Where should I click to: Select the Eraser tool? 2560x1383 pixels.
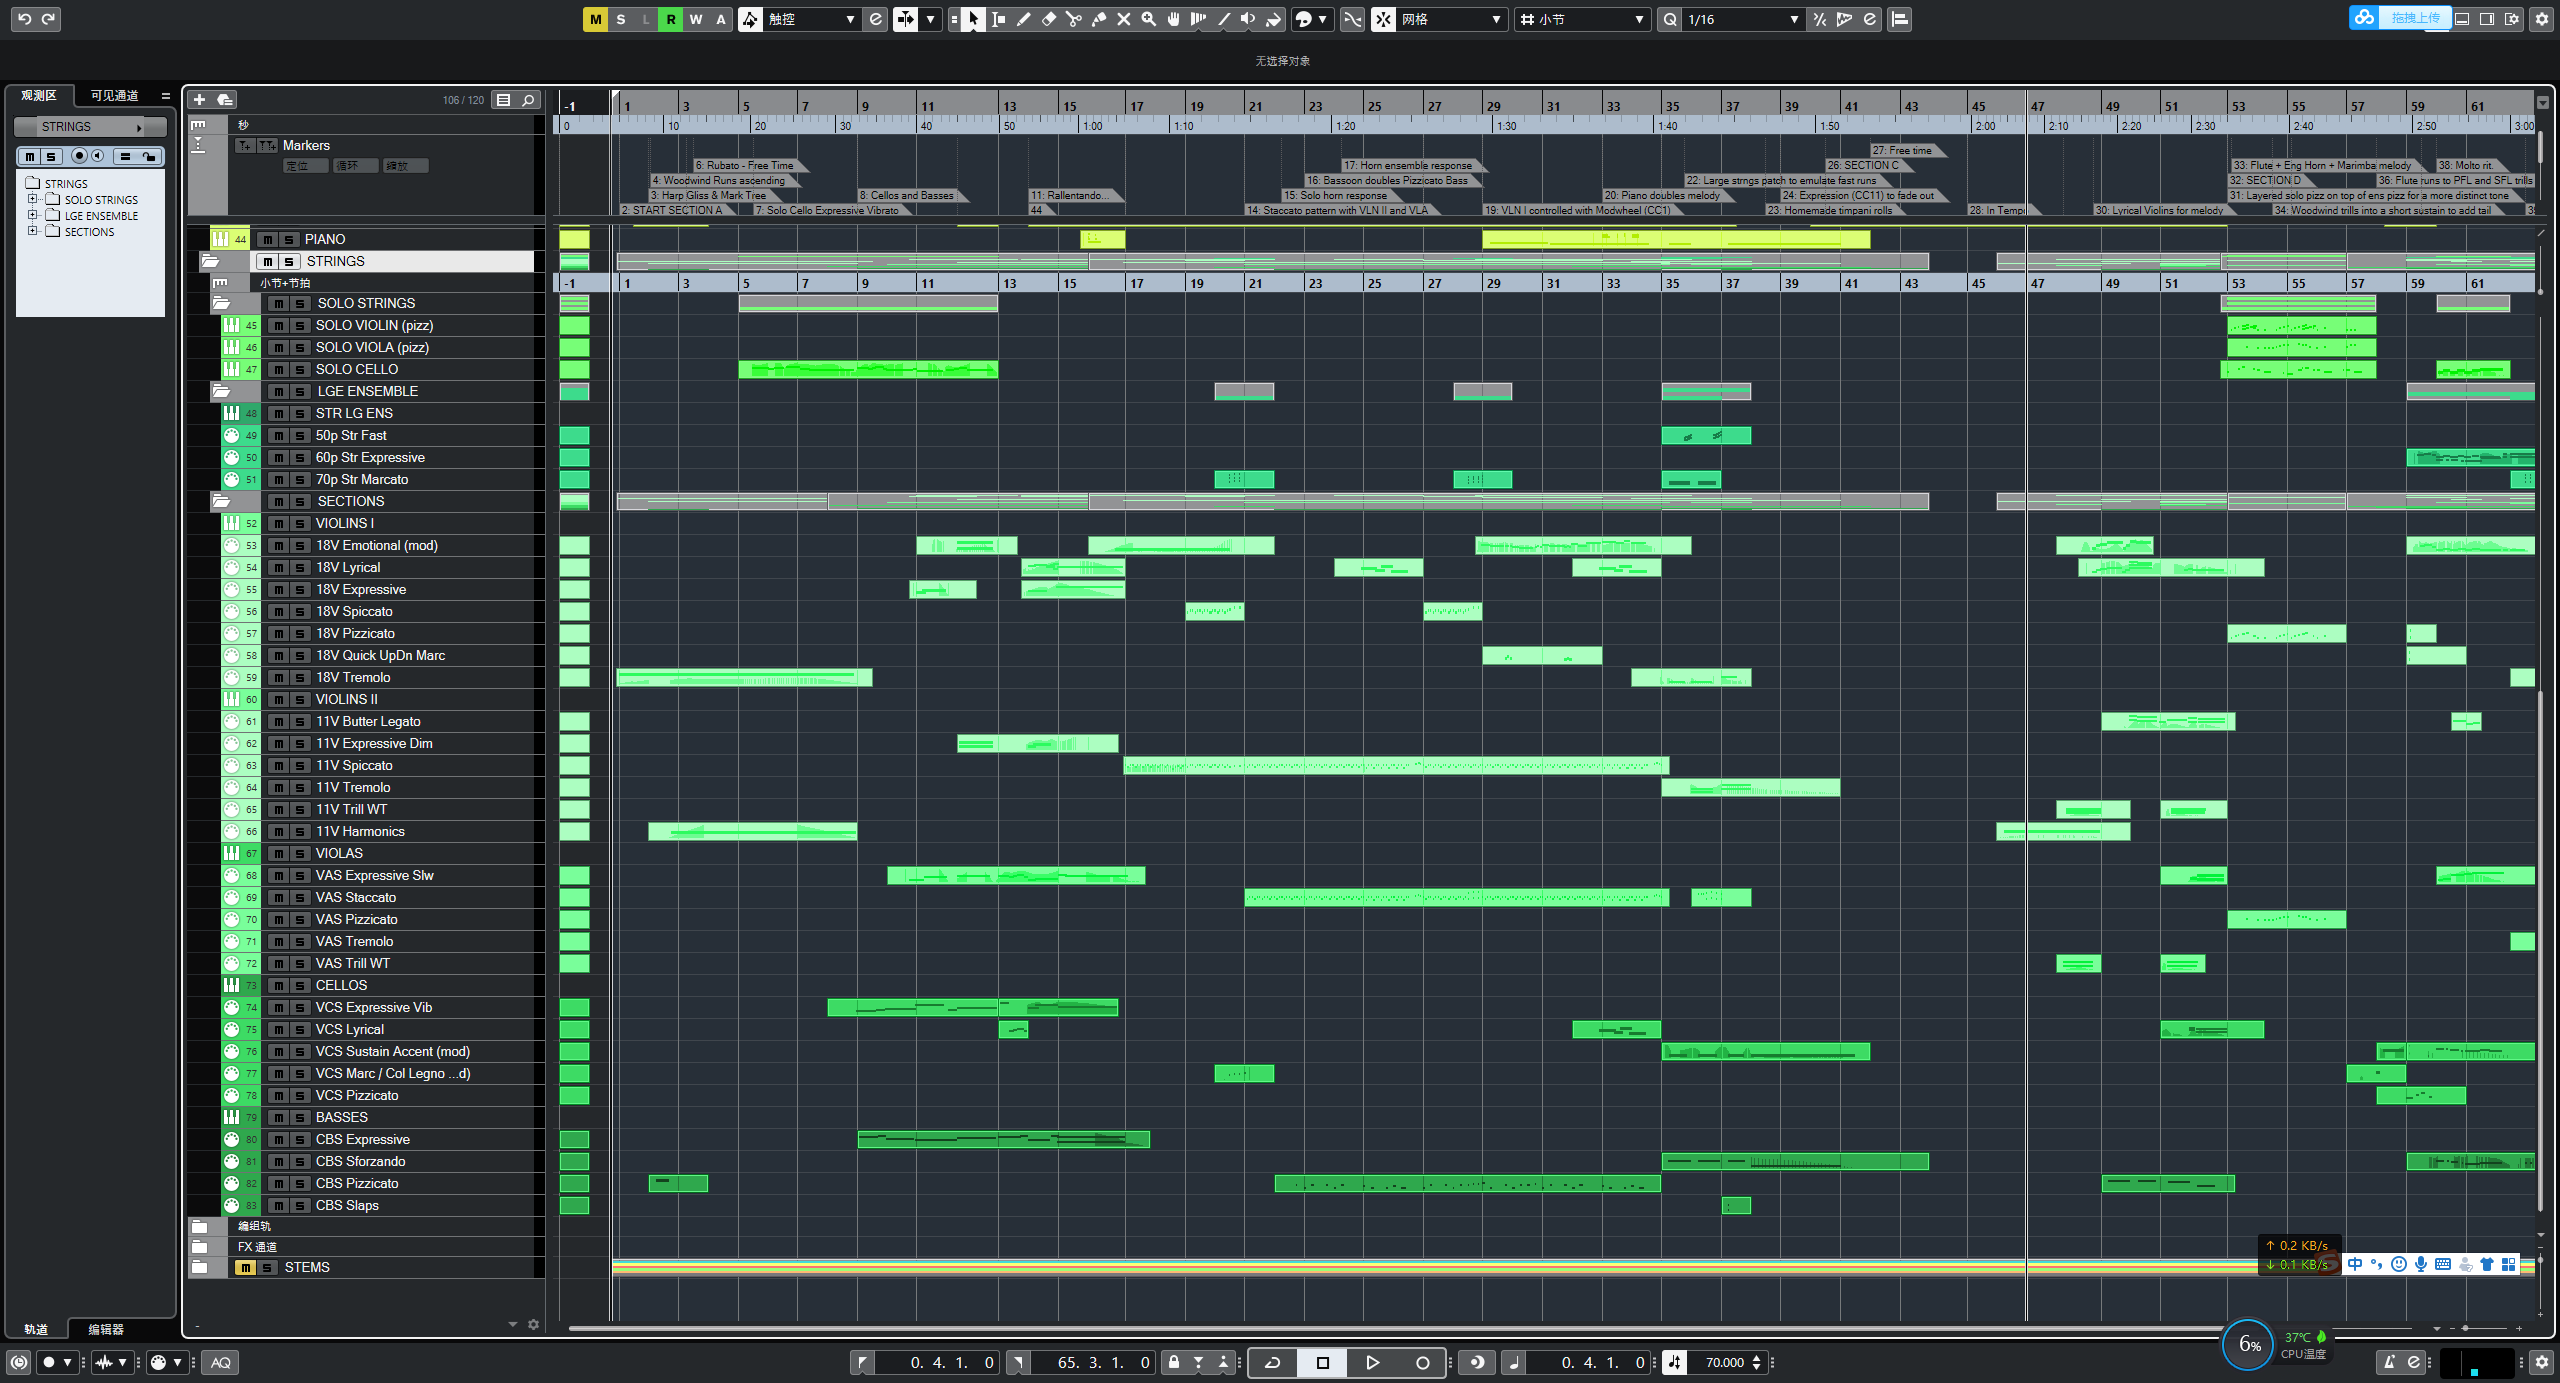pos(1048,19)
